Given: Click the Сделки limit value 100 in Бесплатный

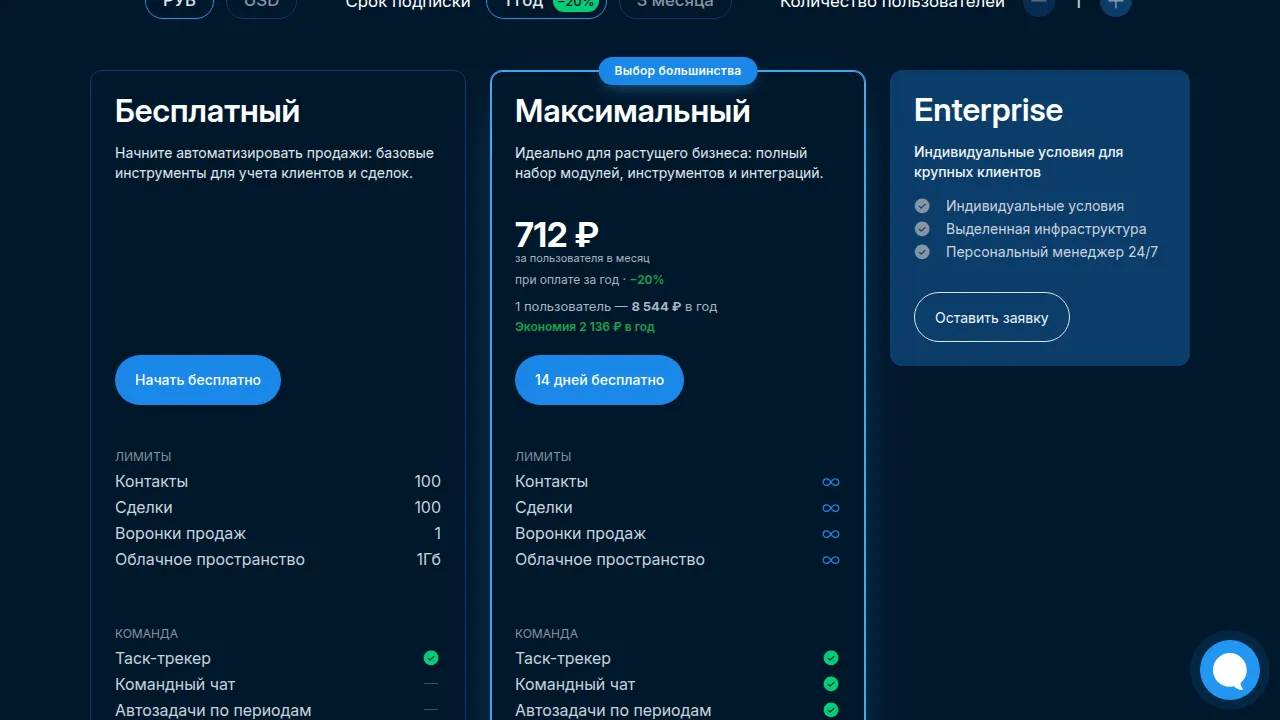Looking at the screenshot, I should [427, 508].
